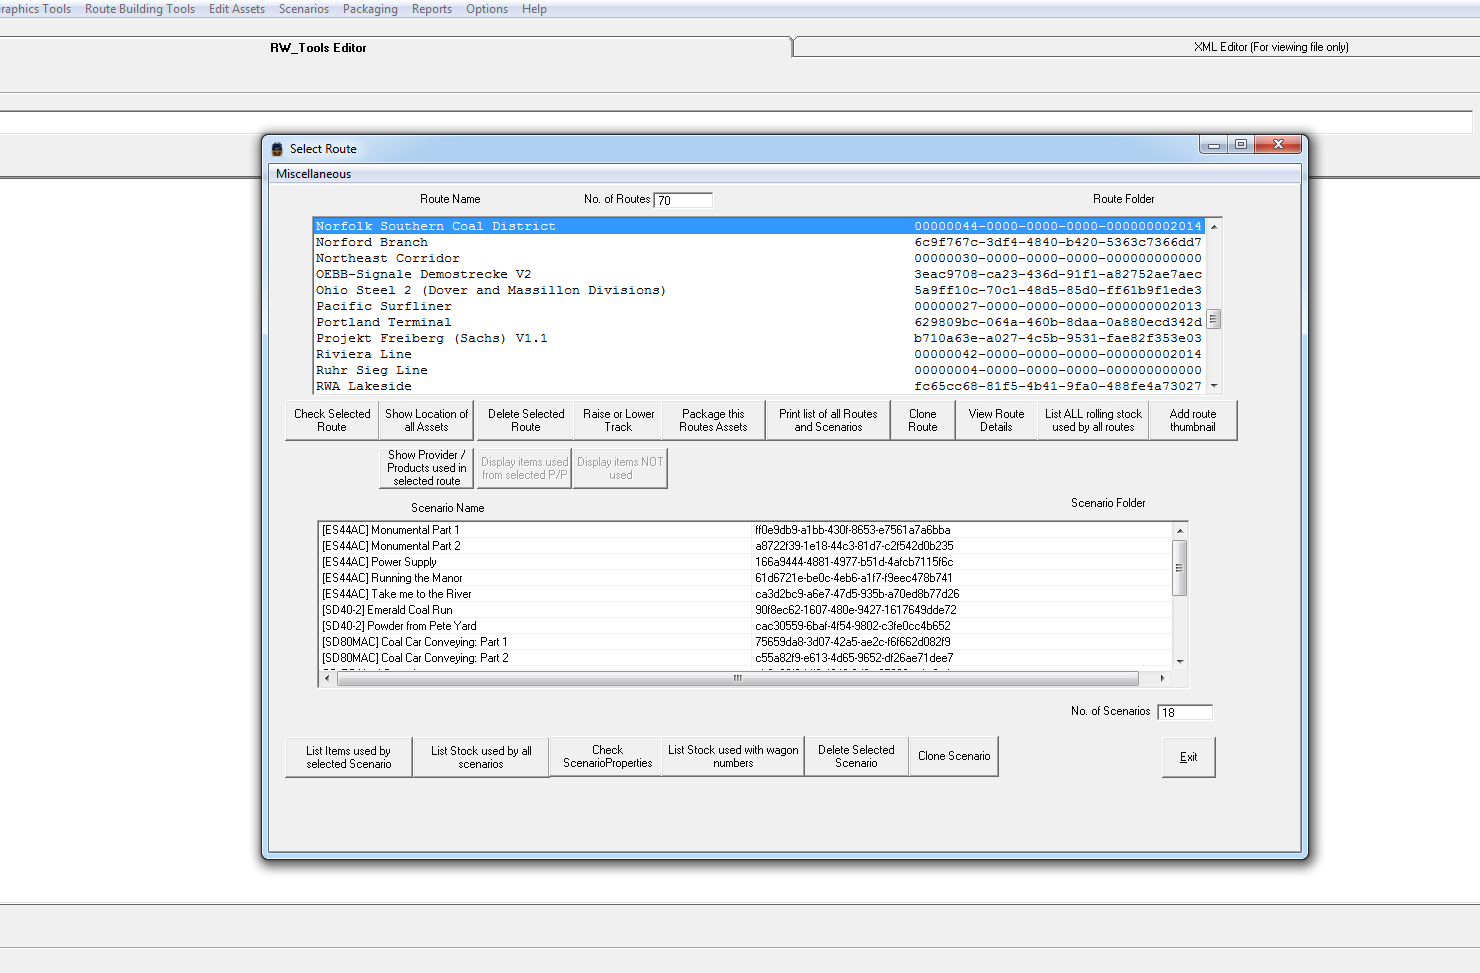Click the No. of Routes field
Image resolution: width=1480 pixels, height=973 pixels.
[x=683, y=200]
